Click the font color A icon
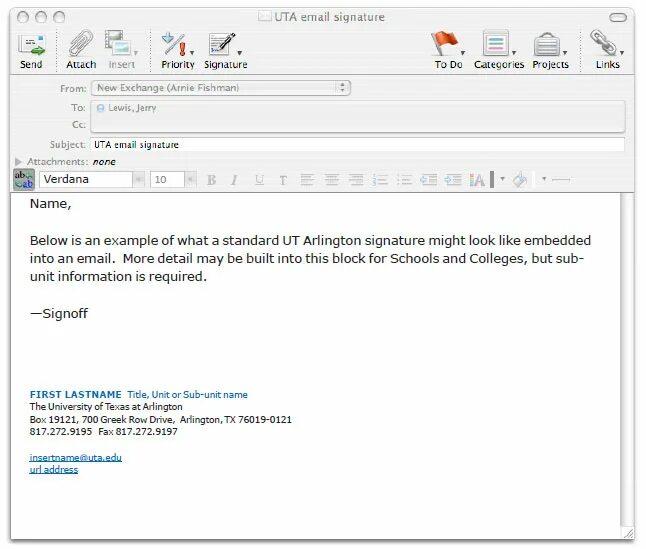Screen dimensions: 646x549 (x=477, y=180)
